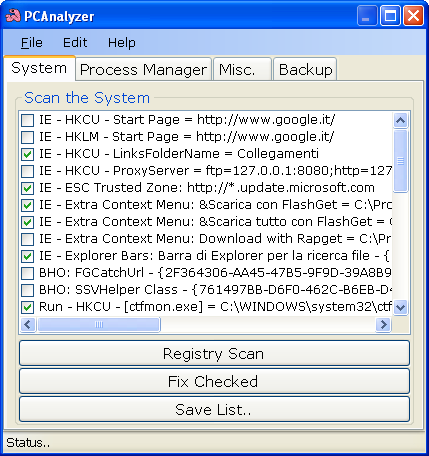Uncheck the LinksFolderName Collegamenti entry
The width and height of the screenshot is (429, 456).
[27, 154]
